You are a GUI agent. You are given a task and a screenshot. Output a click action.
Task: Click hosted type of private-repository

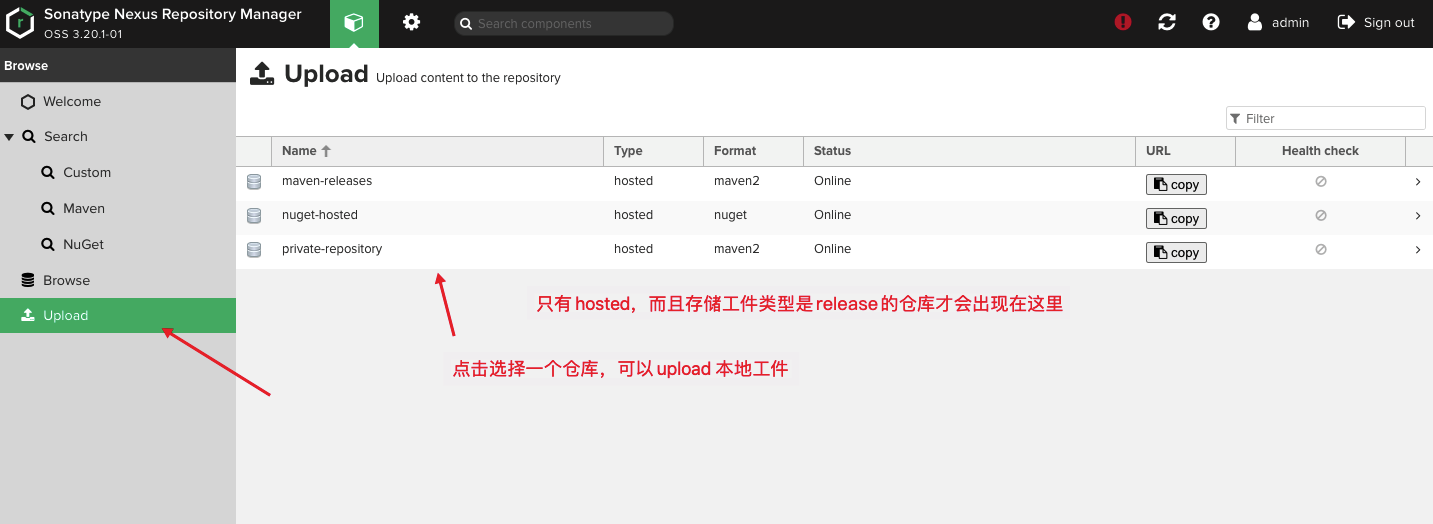coord(634,249)
